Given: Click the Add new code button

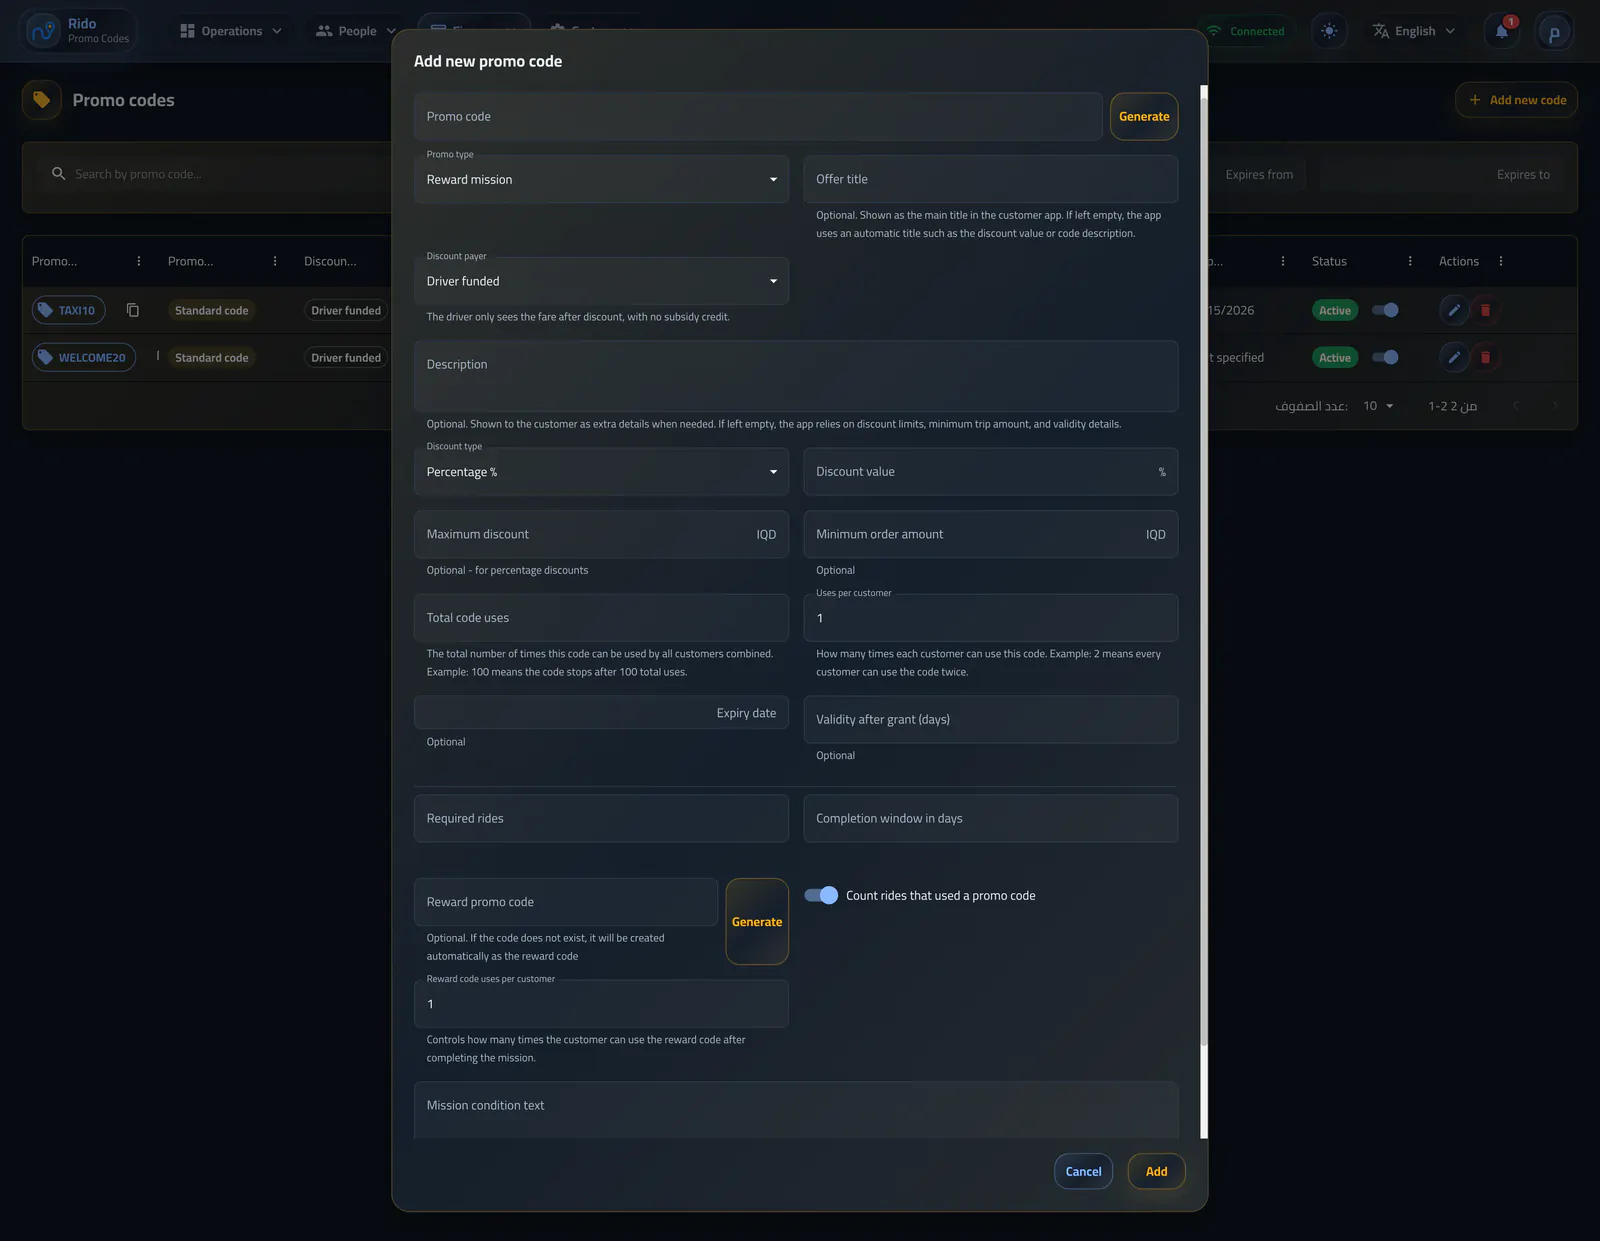Looking at the screenshot, I should (1517, 100).
